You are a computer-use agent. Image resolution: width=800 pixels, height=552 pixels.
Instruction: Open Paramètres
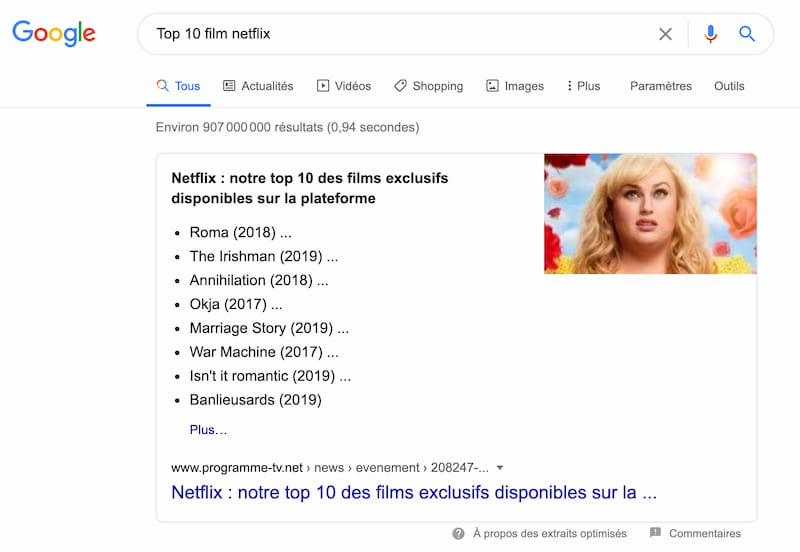point(661,86)
